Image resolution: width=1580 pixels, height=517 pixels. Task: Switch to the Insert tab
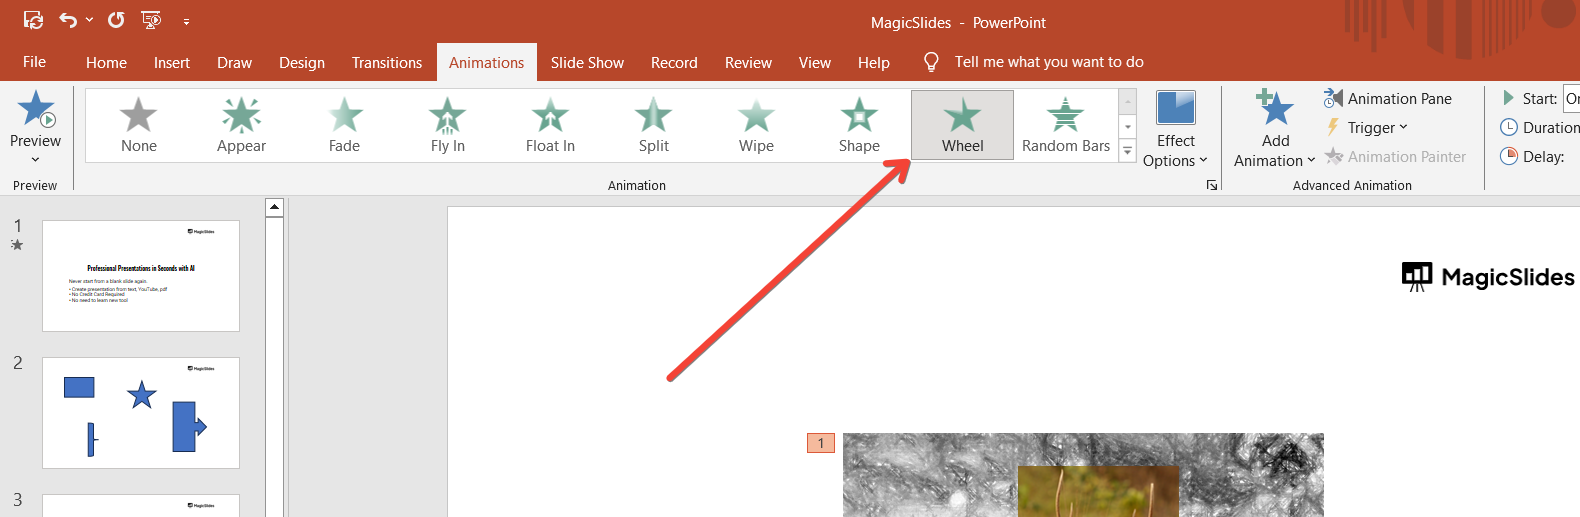[x=172, y=62]
